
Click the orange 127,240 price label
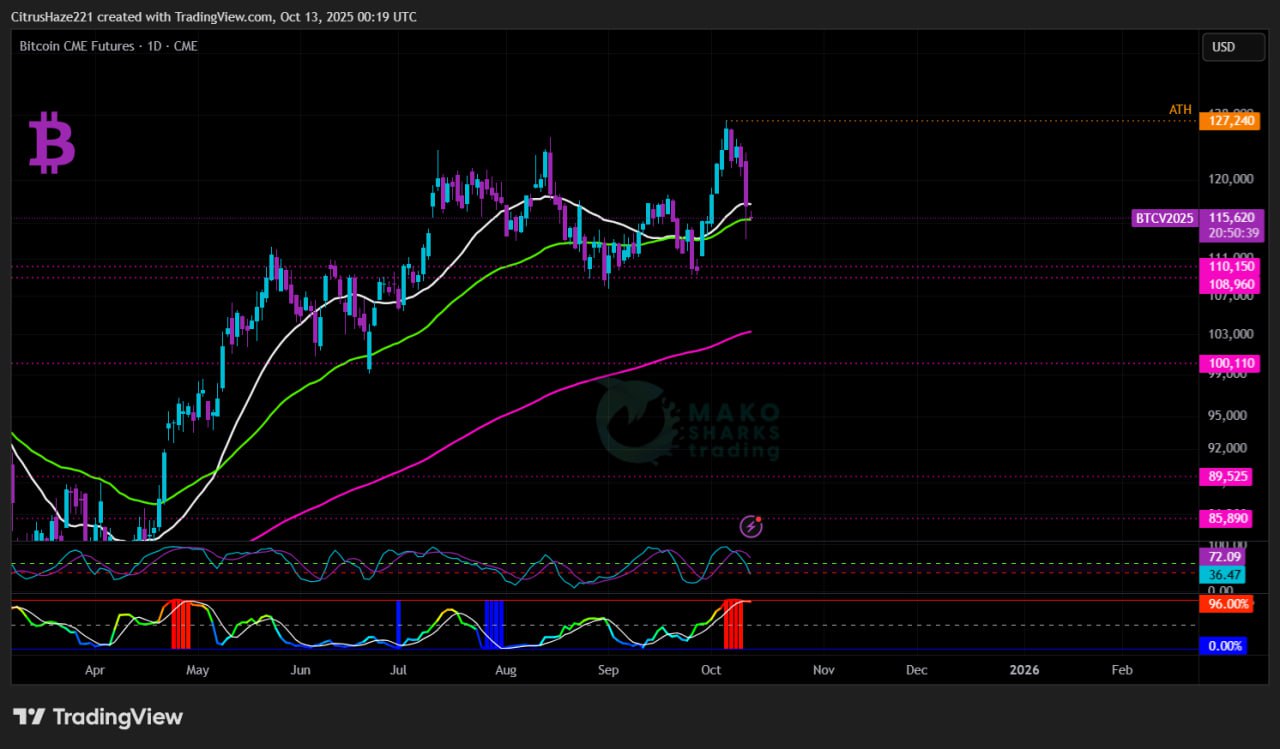click(x=1231, y=121)
